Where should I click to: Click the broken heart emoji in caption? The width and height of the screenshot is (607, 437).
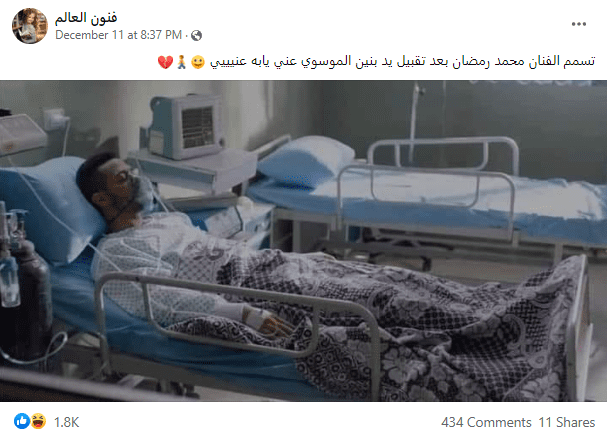[165, 62]
